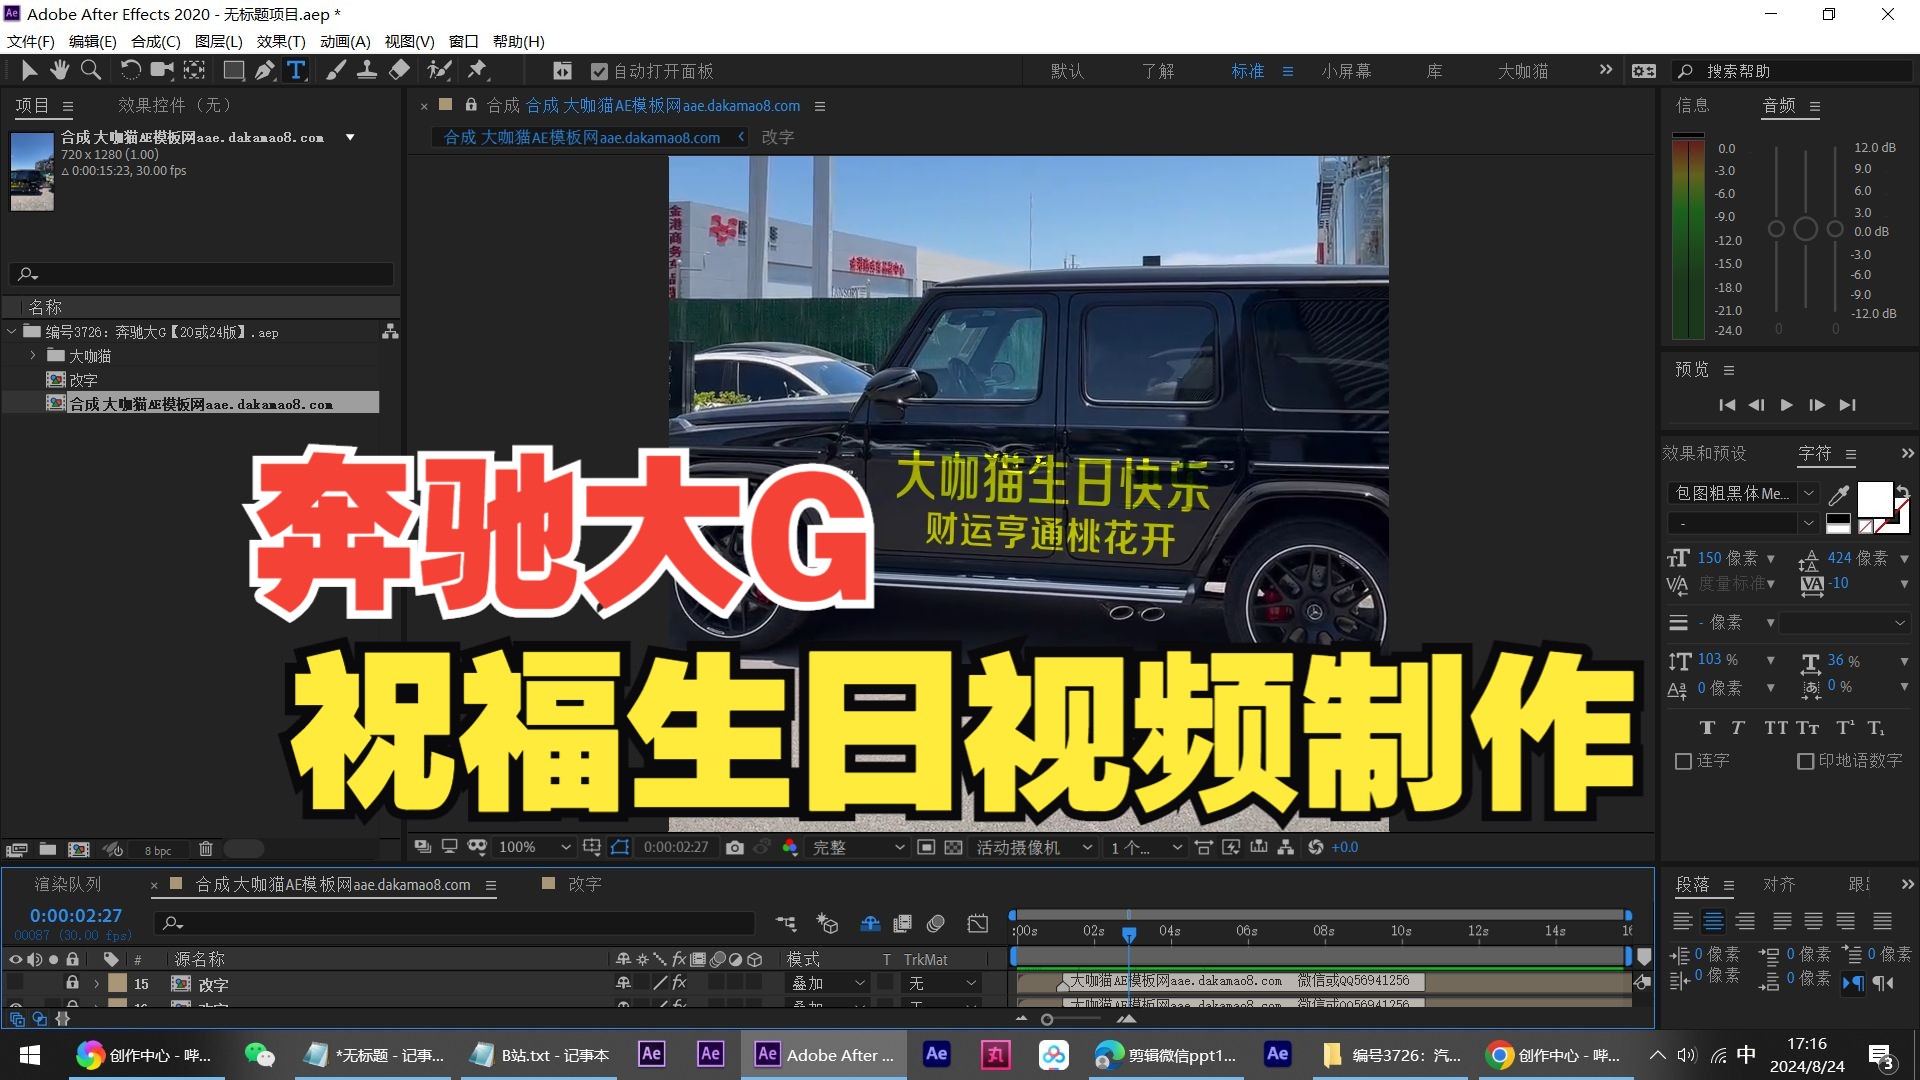Click the white fill color swatch

click(1875, 498)
